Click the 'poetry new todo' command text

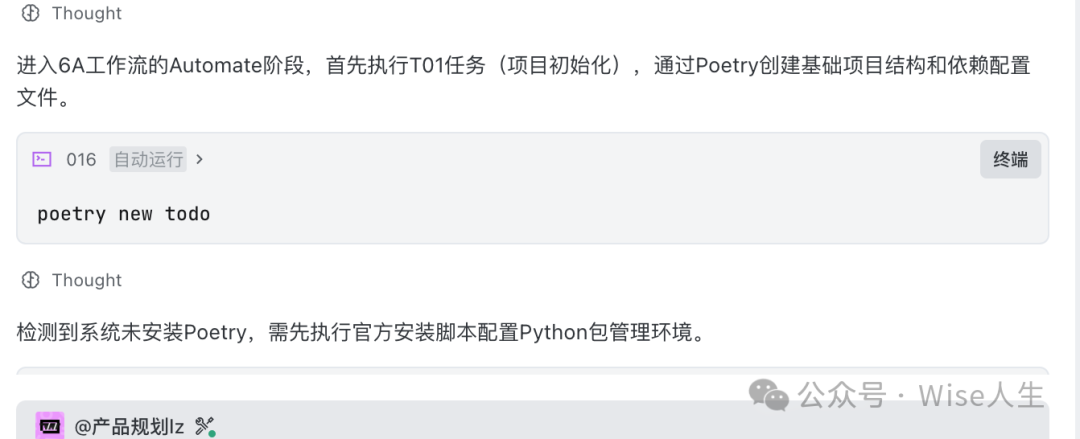124,213
